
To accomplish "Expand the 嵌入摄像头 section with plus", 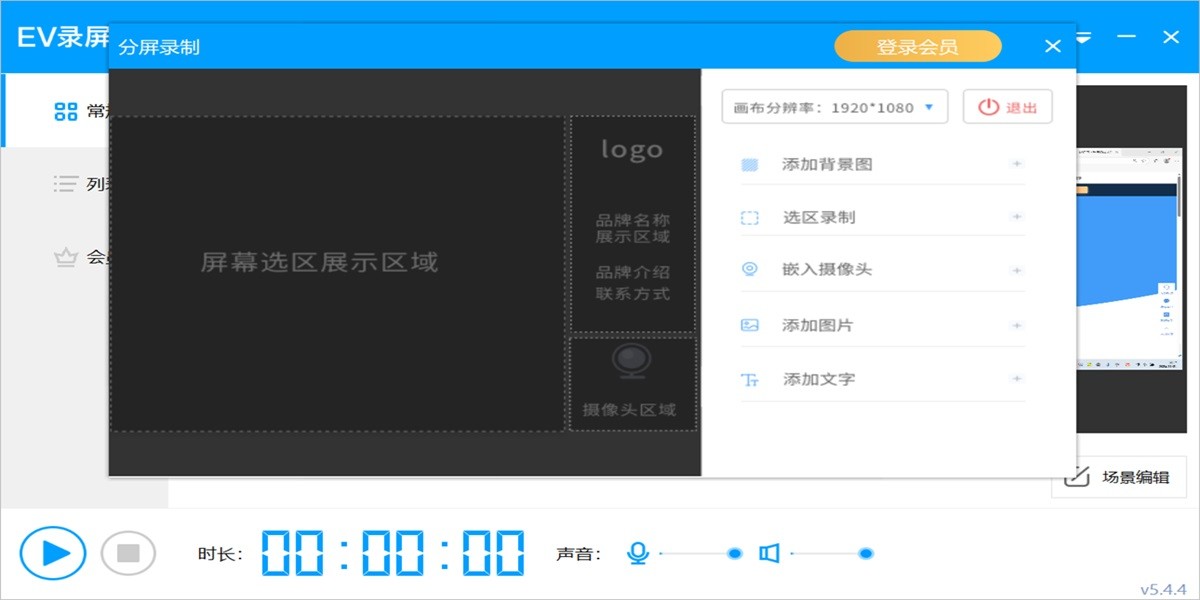I will pos(1017,271).
